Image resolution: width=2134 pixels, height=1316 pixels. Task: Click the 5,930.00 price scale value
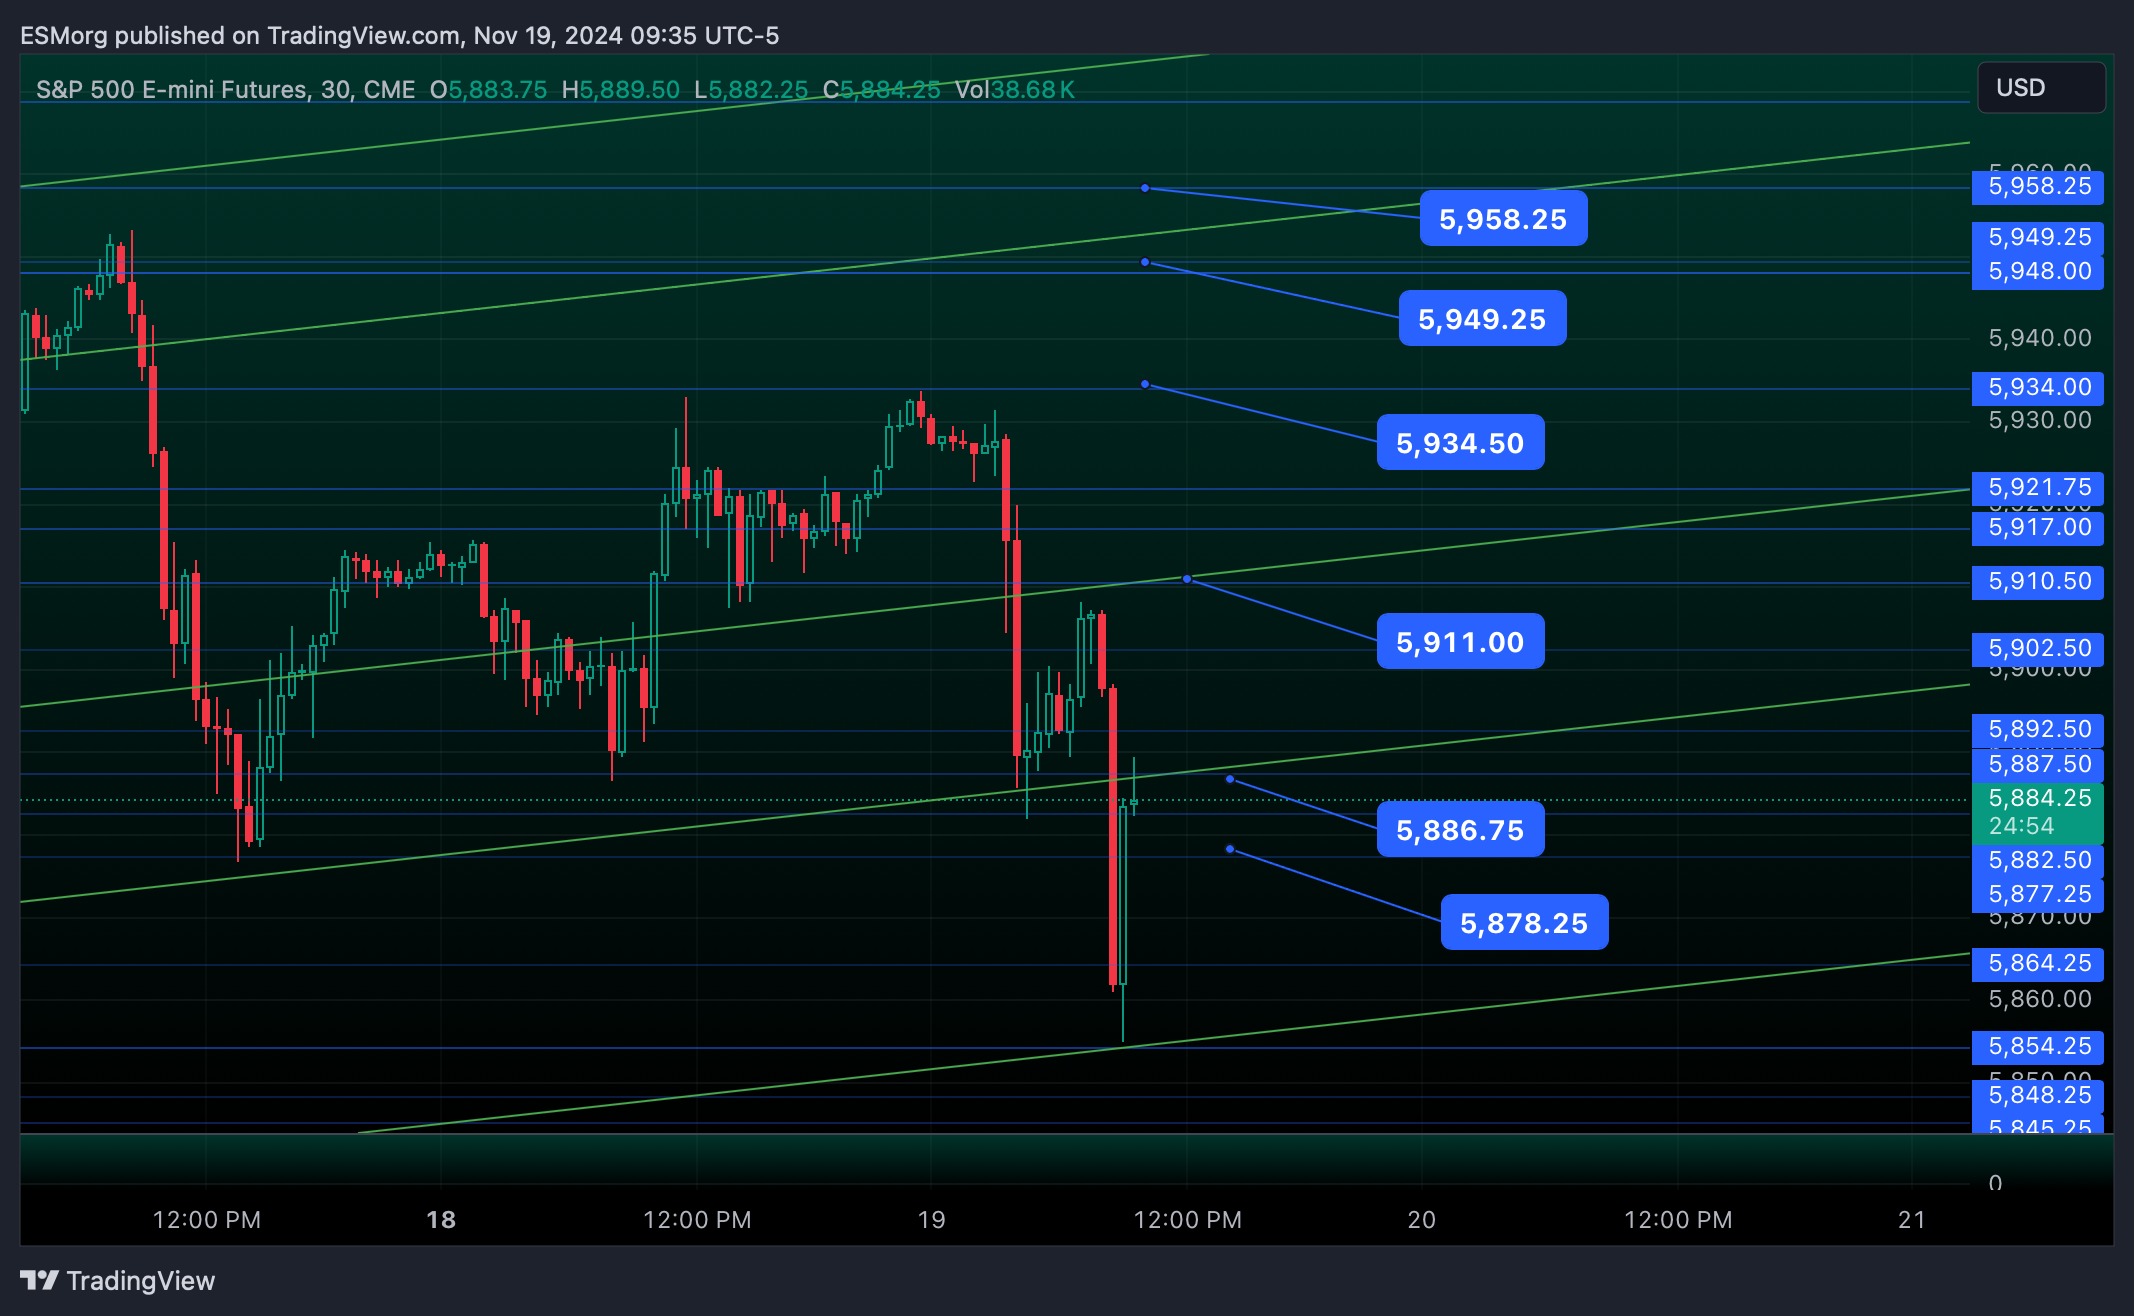tap(2040, 420)
